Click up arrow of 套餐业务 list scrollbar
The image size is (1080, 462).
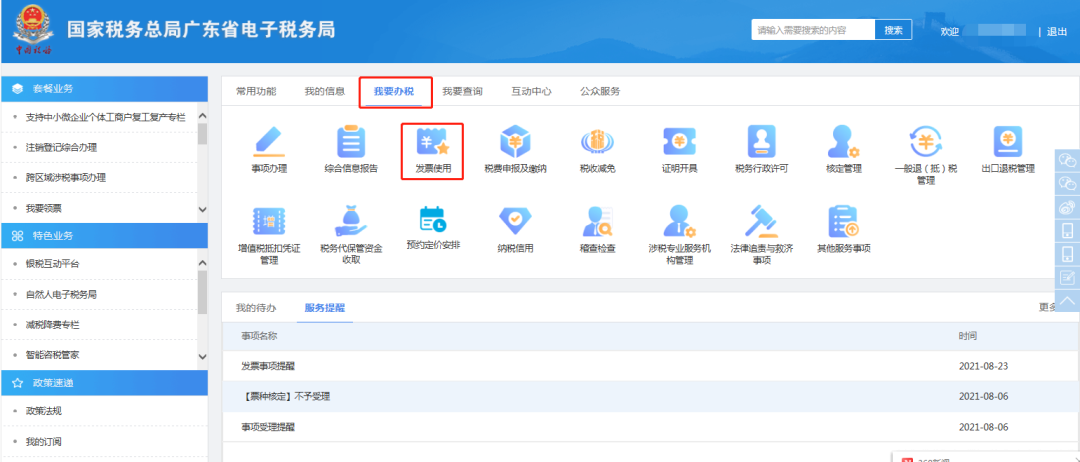tap(202, 116)
